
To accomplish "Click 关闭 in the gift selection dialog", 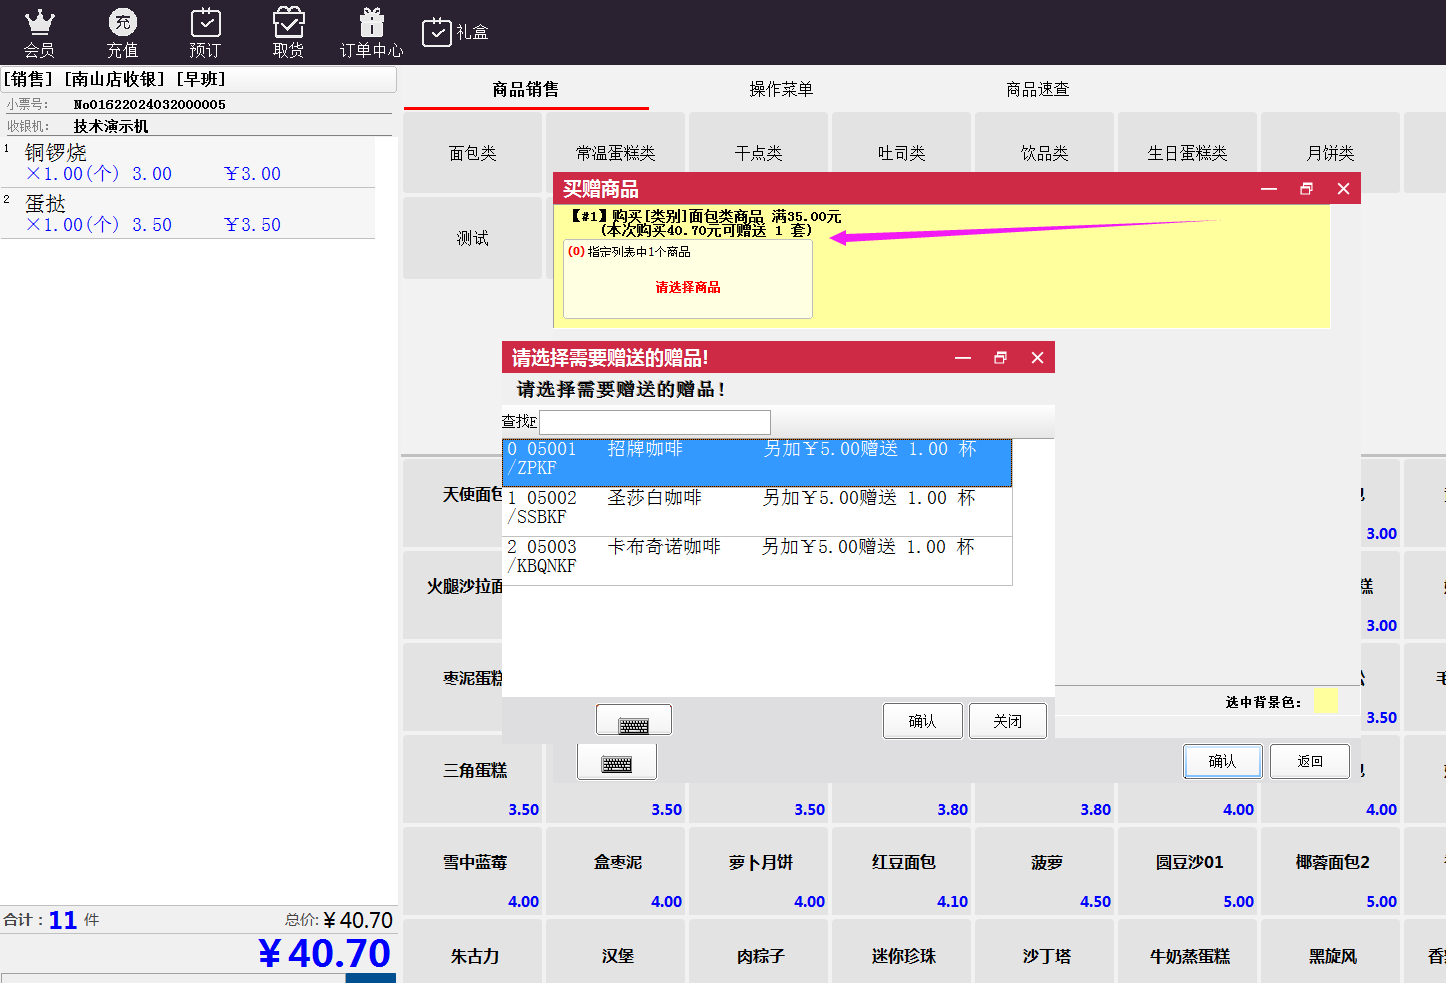I will pyautogui.click(x=1007, y=721).
